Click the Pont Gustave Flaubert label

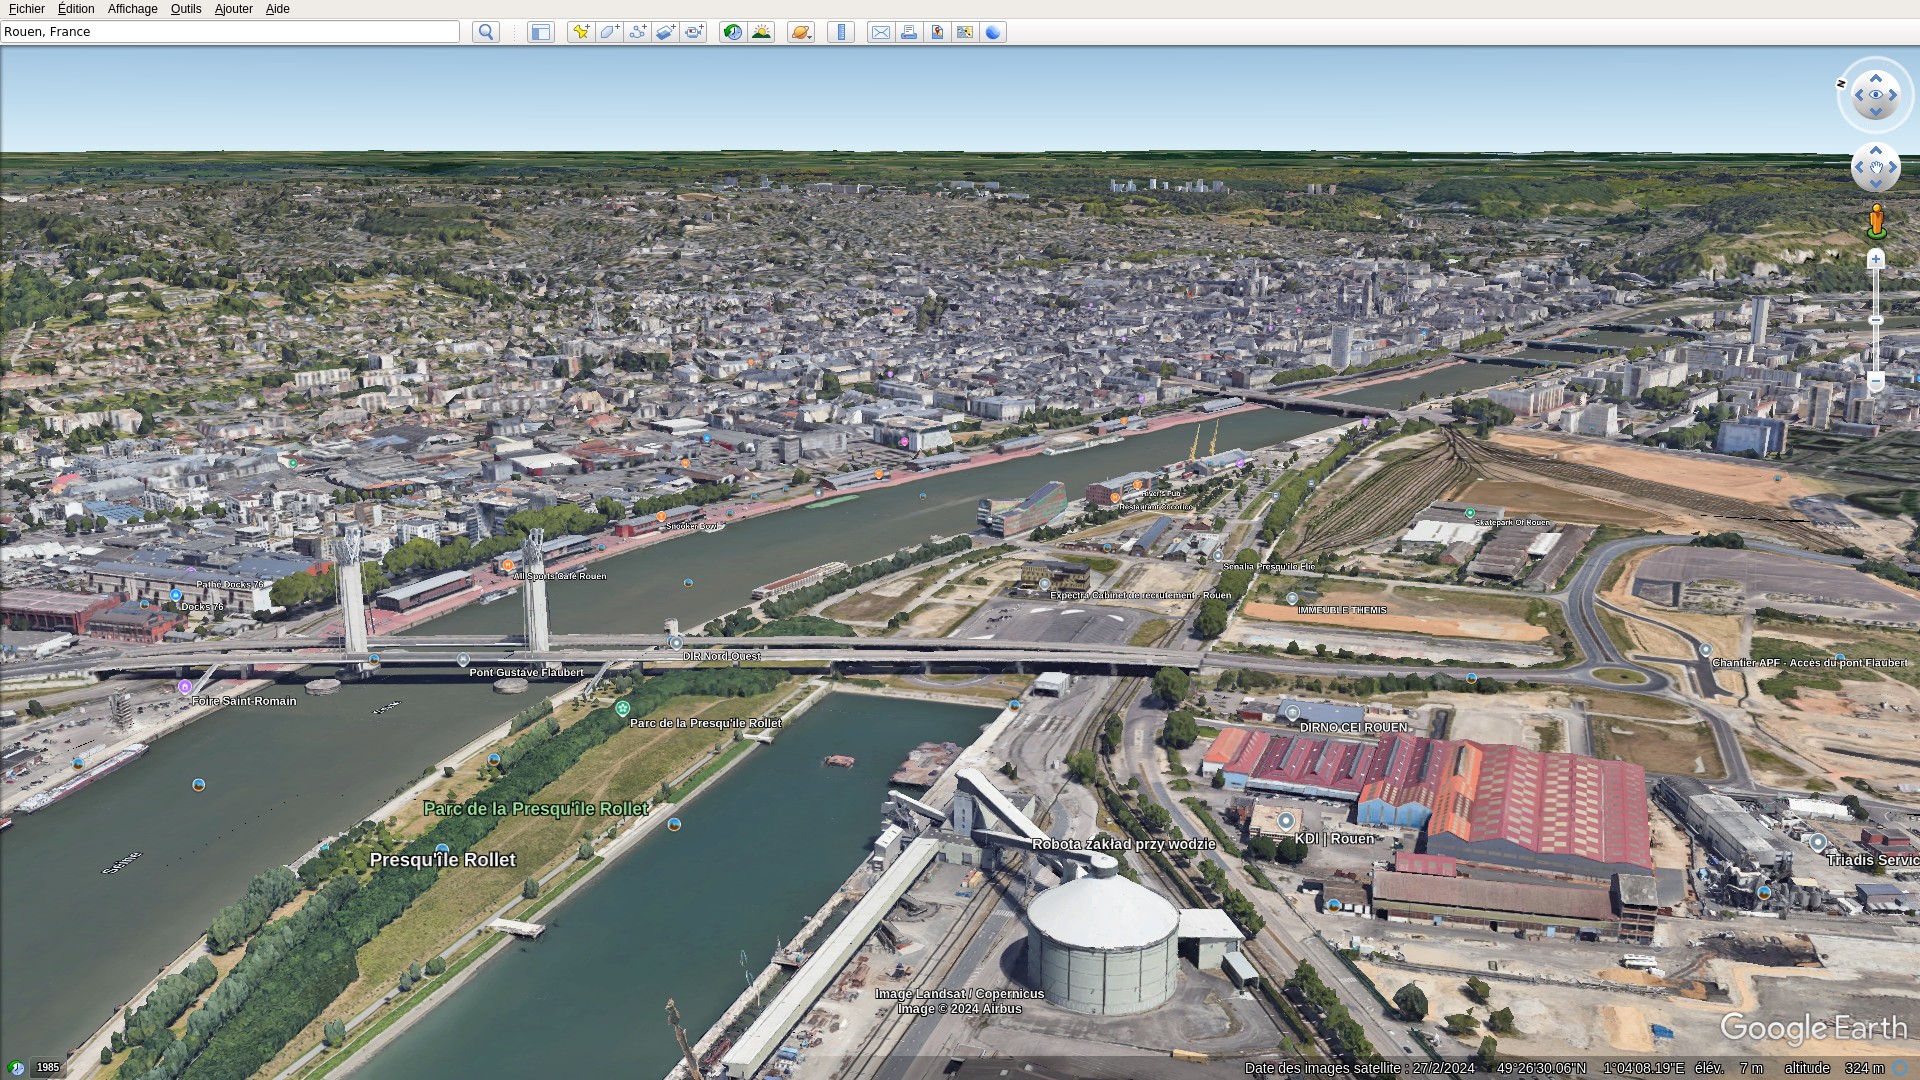tap(526, 673)
